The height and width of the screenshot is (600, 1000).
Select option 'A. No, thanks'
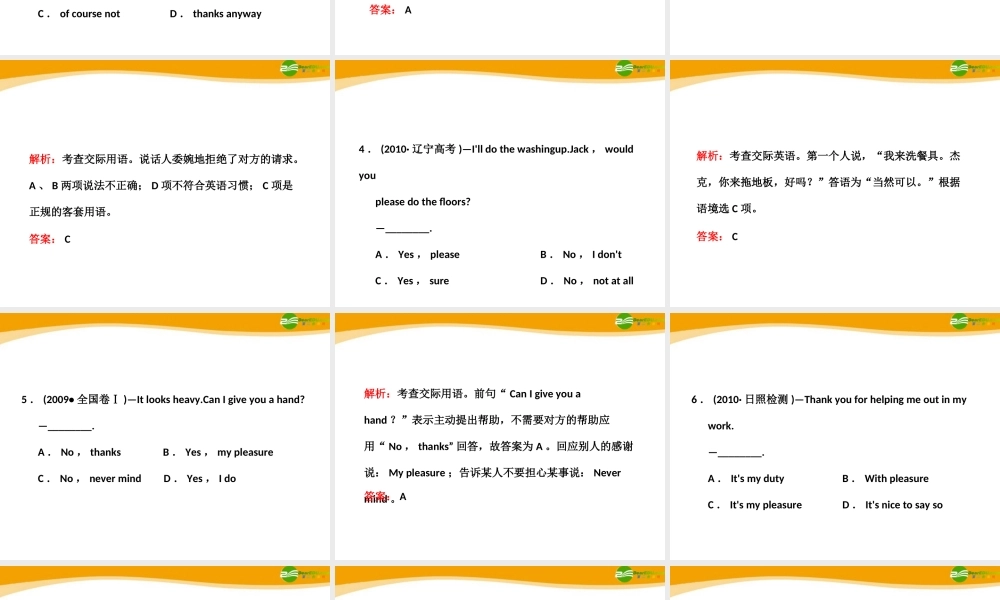(x=79, y=452)
